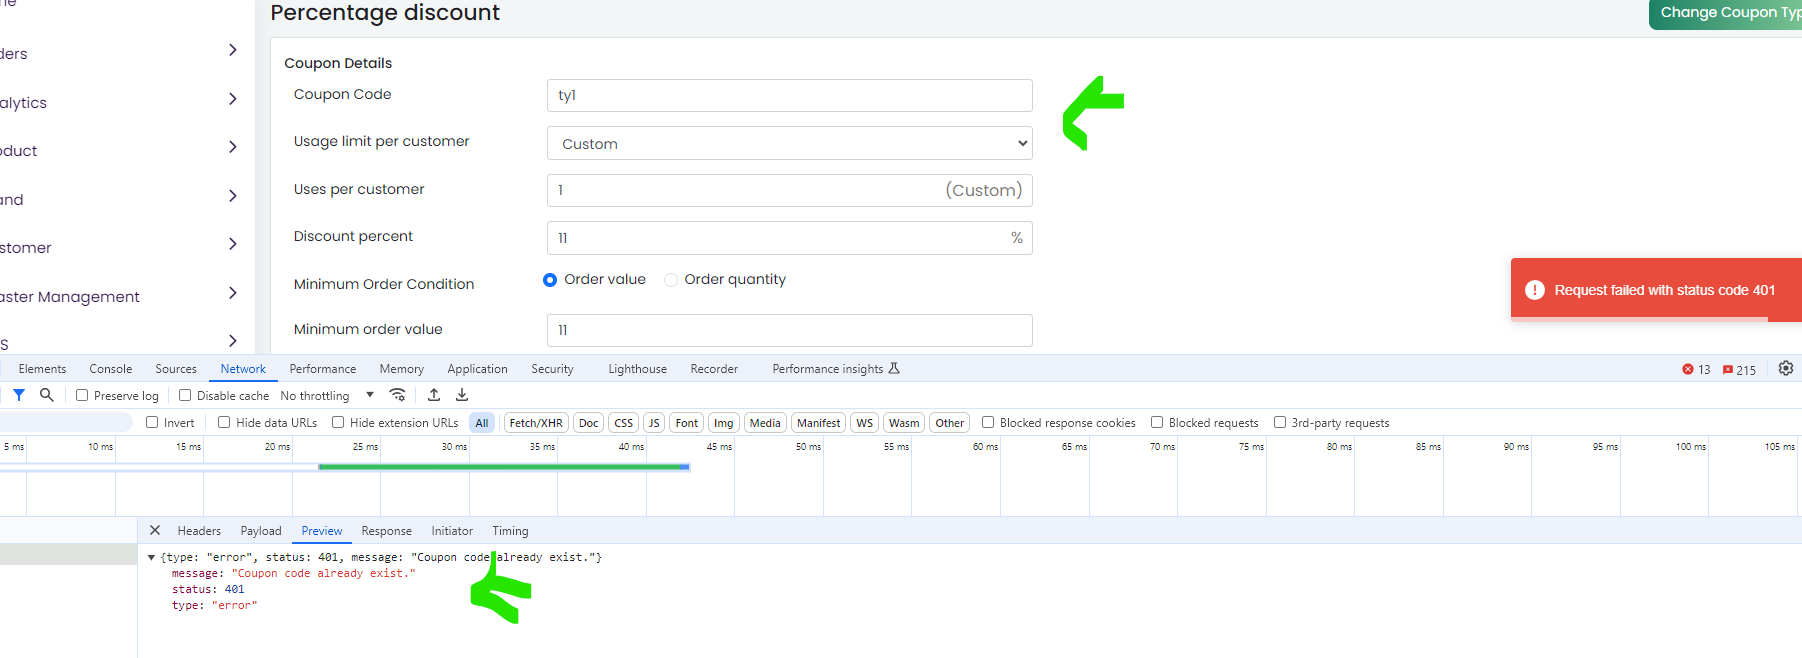
Task: Expand the Master Management sidebar chevron
Action: tap(232, 293)
